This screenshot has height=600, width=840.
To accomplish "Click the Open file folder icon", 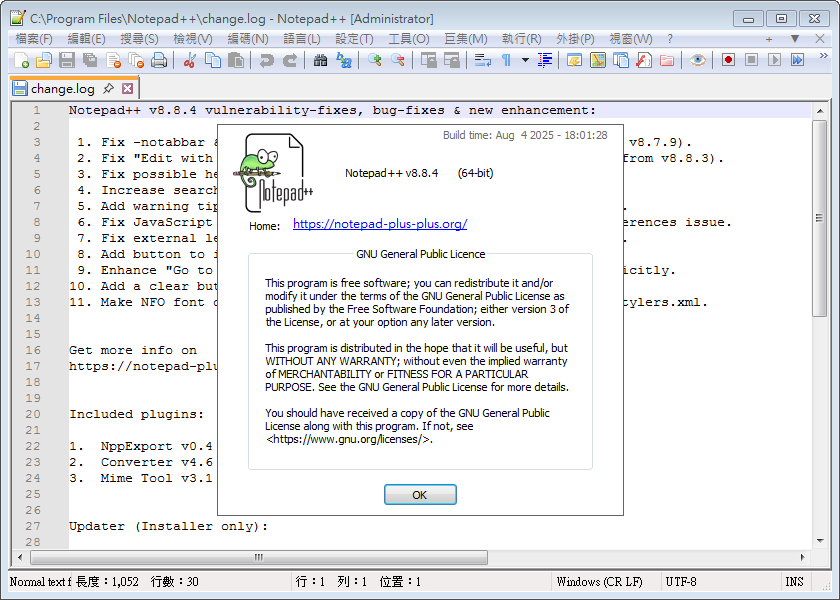I will click(x=44, y=60).
